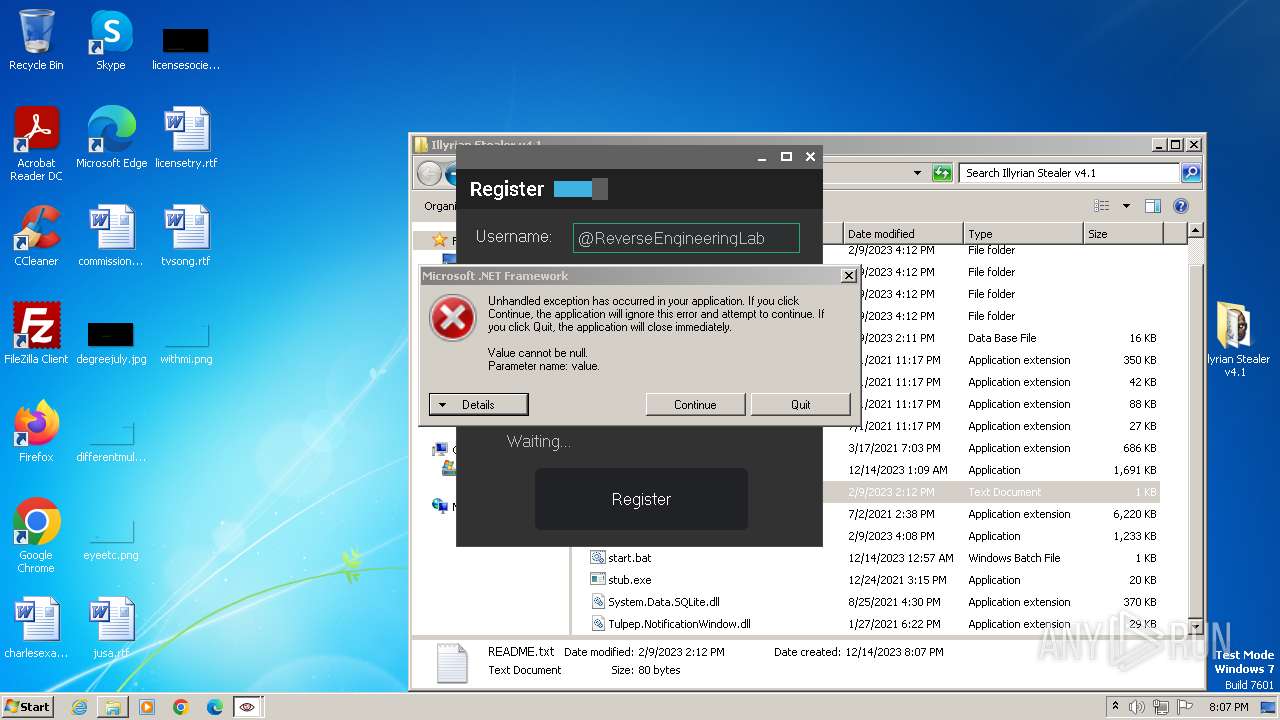Open Skype desktop shortcut
The height and width of the screenshot is (720, 1280).
tap(110, 40)
